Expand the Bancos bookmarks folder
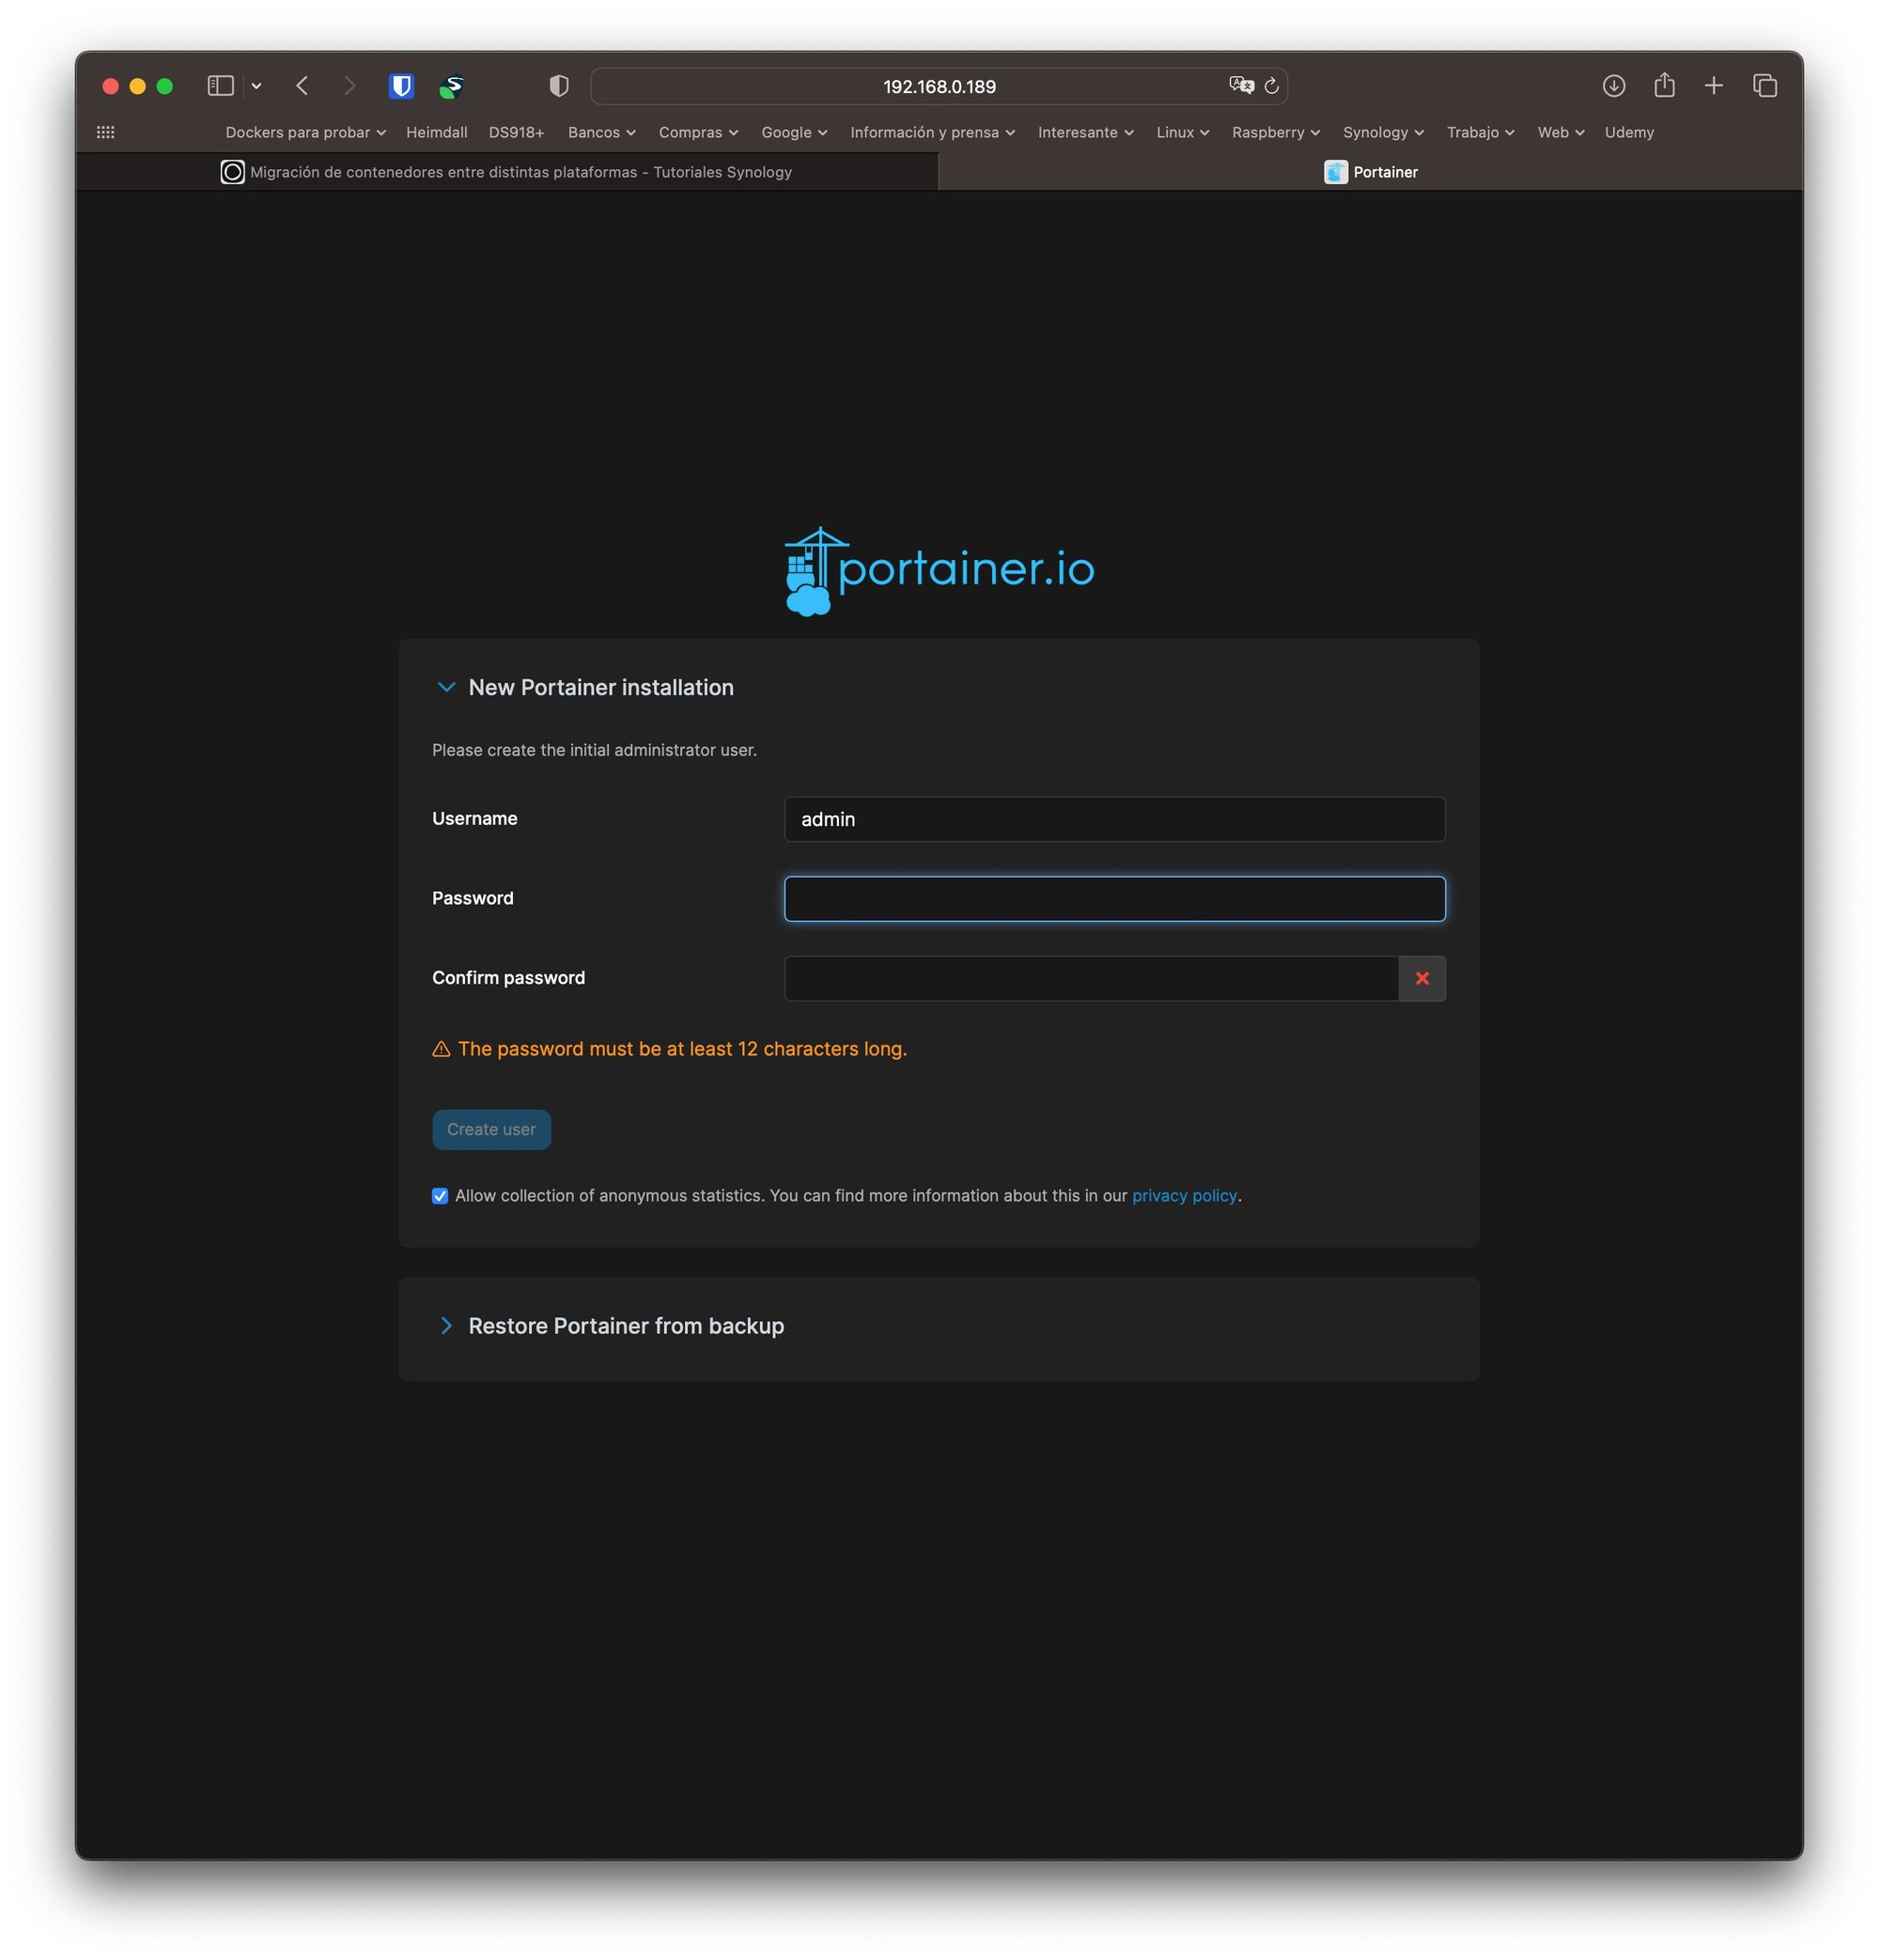 tap(601, 132)
